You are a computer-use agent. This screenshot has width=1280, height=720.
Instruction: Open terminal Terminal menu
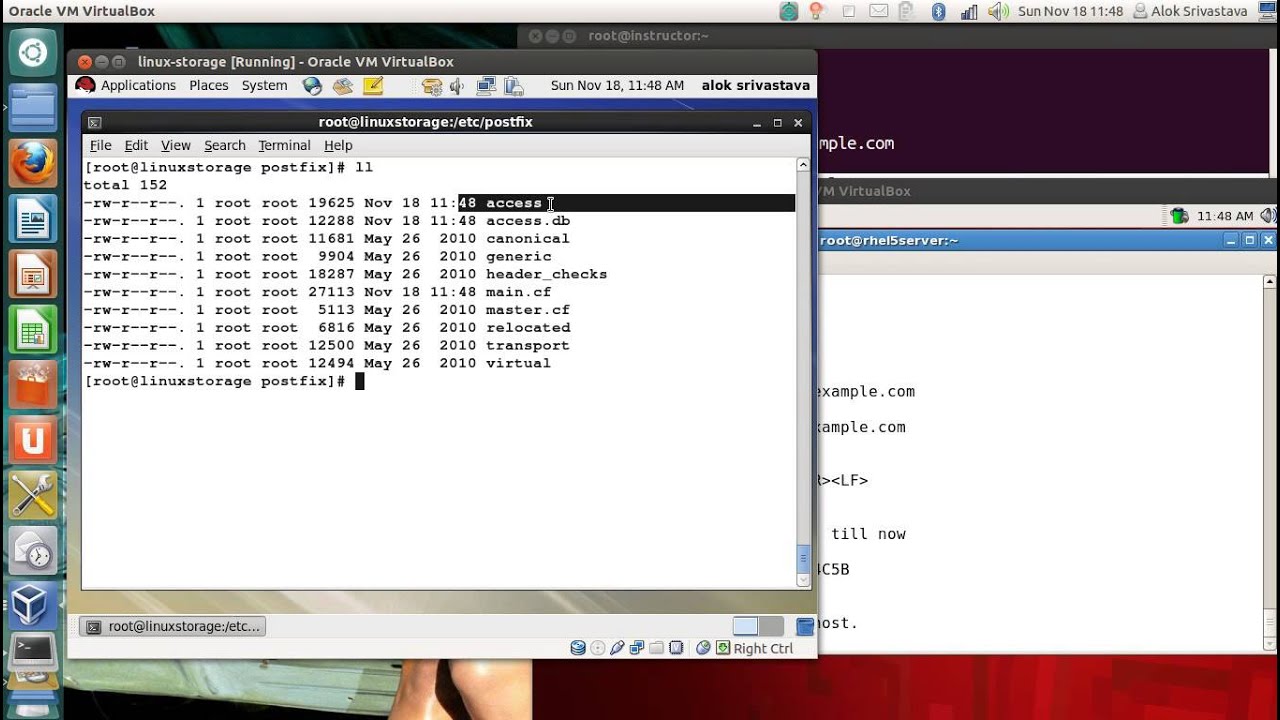(x=284, y=146)
